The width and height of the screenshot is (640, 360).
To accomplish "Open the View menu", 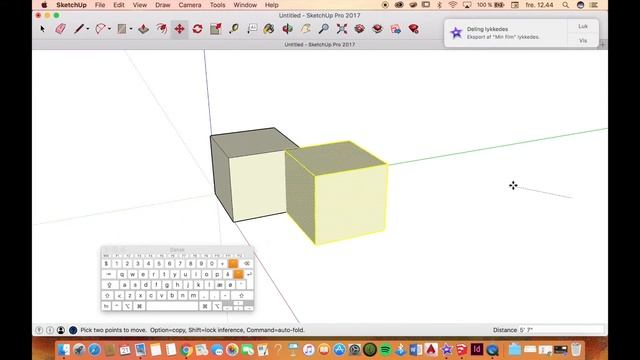I will point(140,5).
